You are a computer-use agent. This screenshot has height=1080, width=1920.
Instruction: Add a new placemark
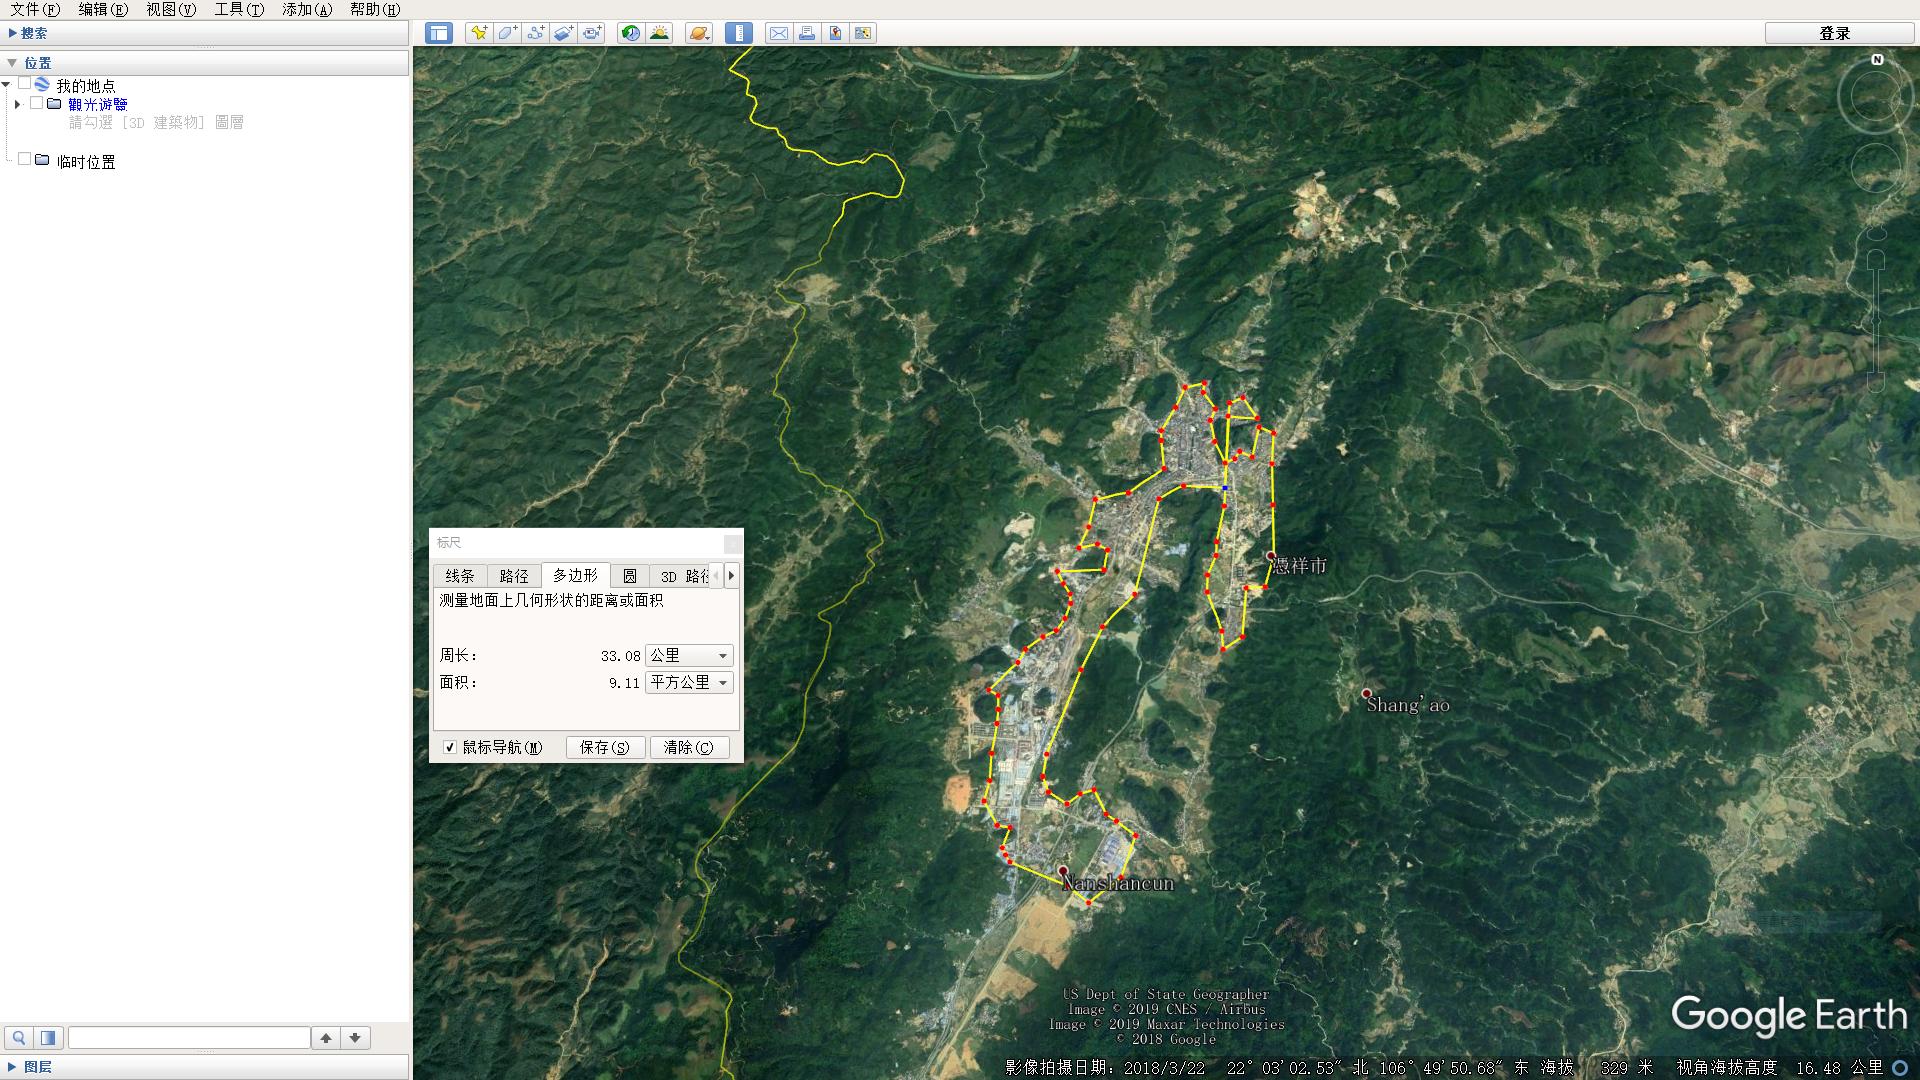point(478,33)
